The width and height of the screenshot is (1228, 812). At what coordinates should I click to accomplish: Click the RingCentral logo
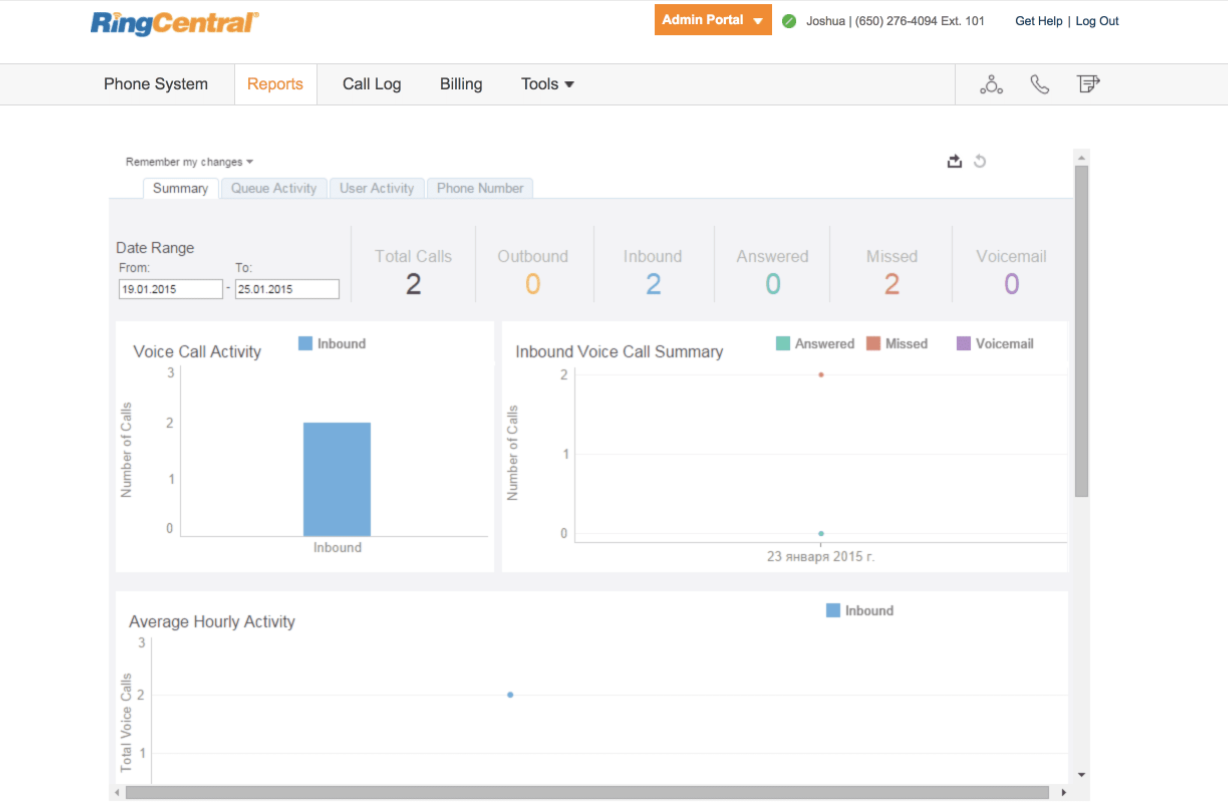175,23
